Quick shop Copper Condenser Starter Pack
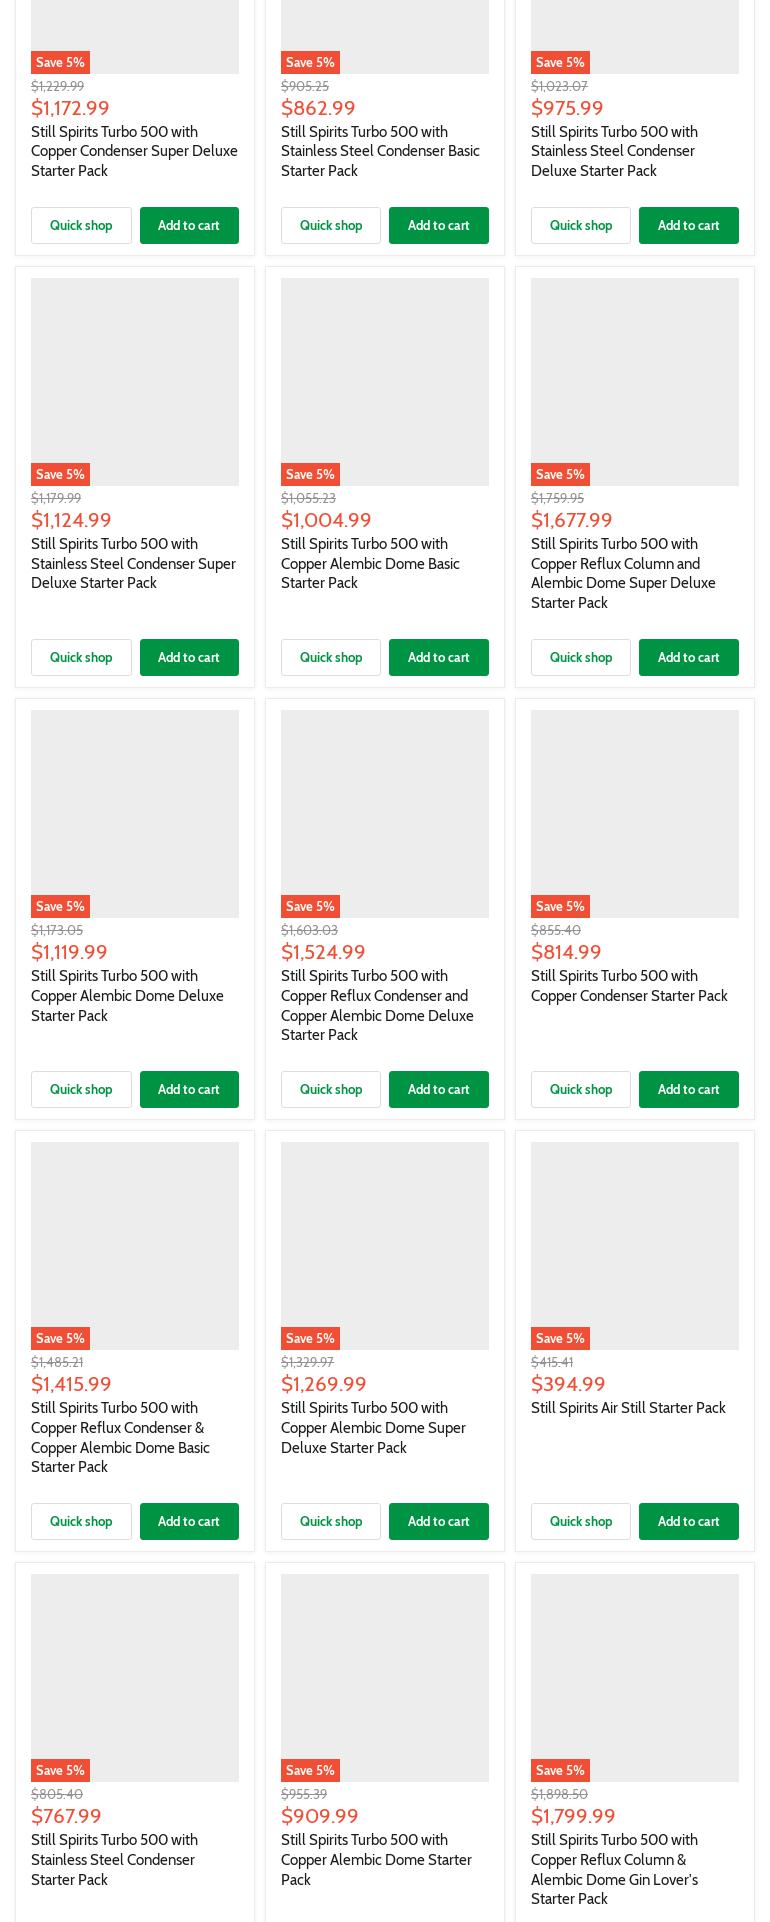 coord(580,1089)
